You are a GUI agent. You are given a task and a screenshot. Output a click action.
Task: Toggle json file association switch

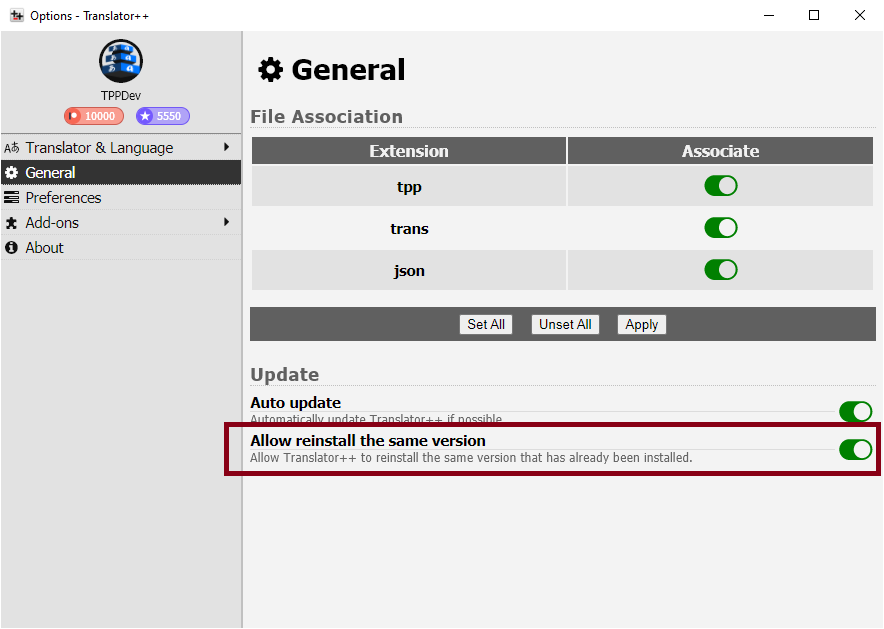(x=721, y=270)
